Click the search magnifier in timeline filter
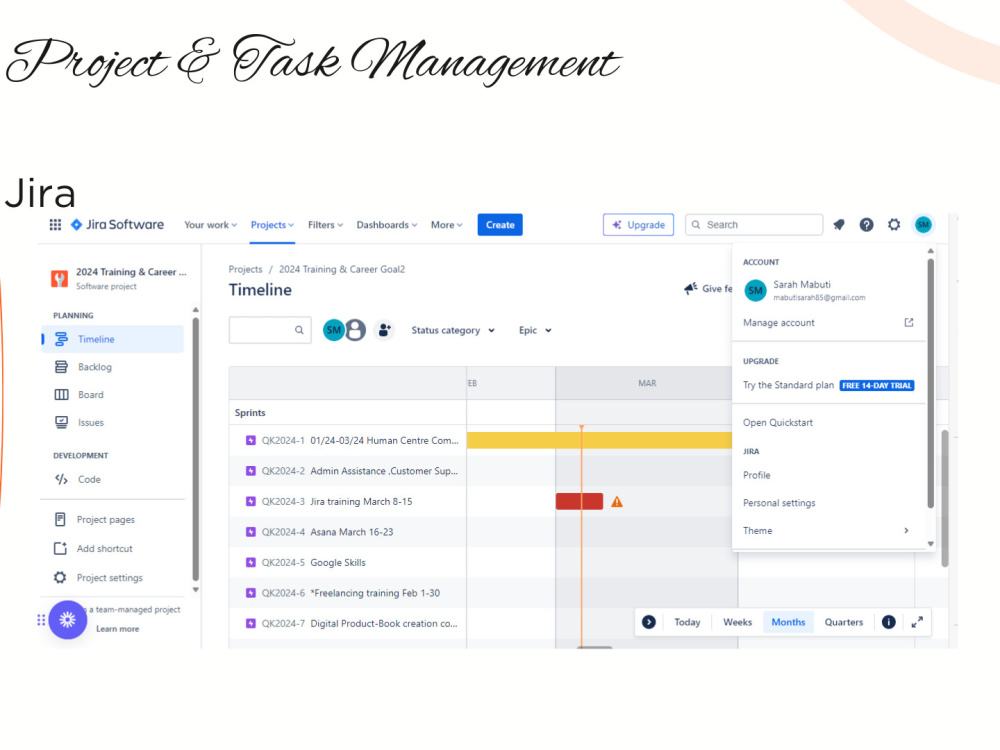 (x=299, y=330)
